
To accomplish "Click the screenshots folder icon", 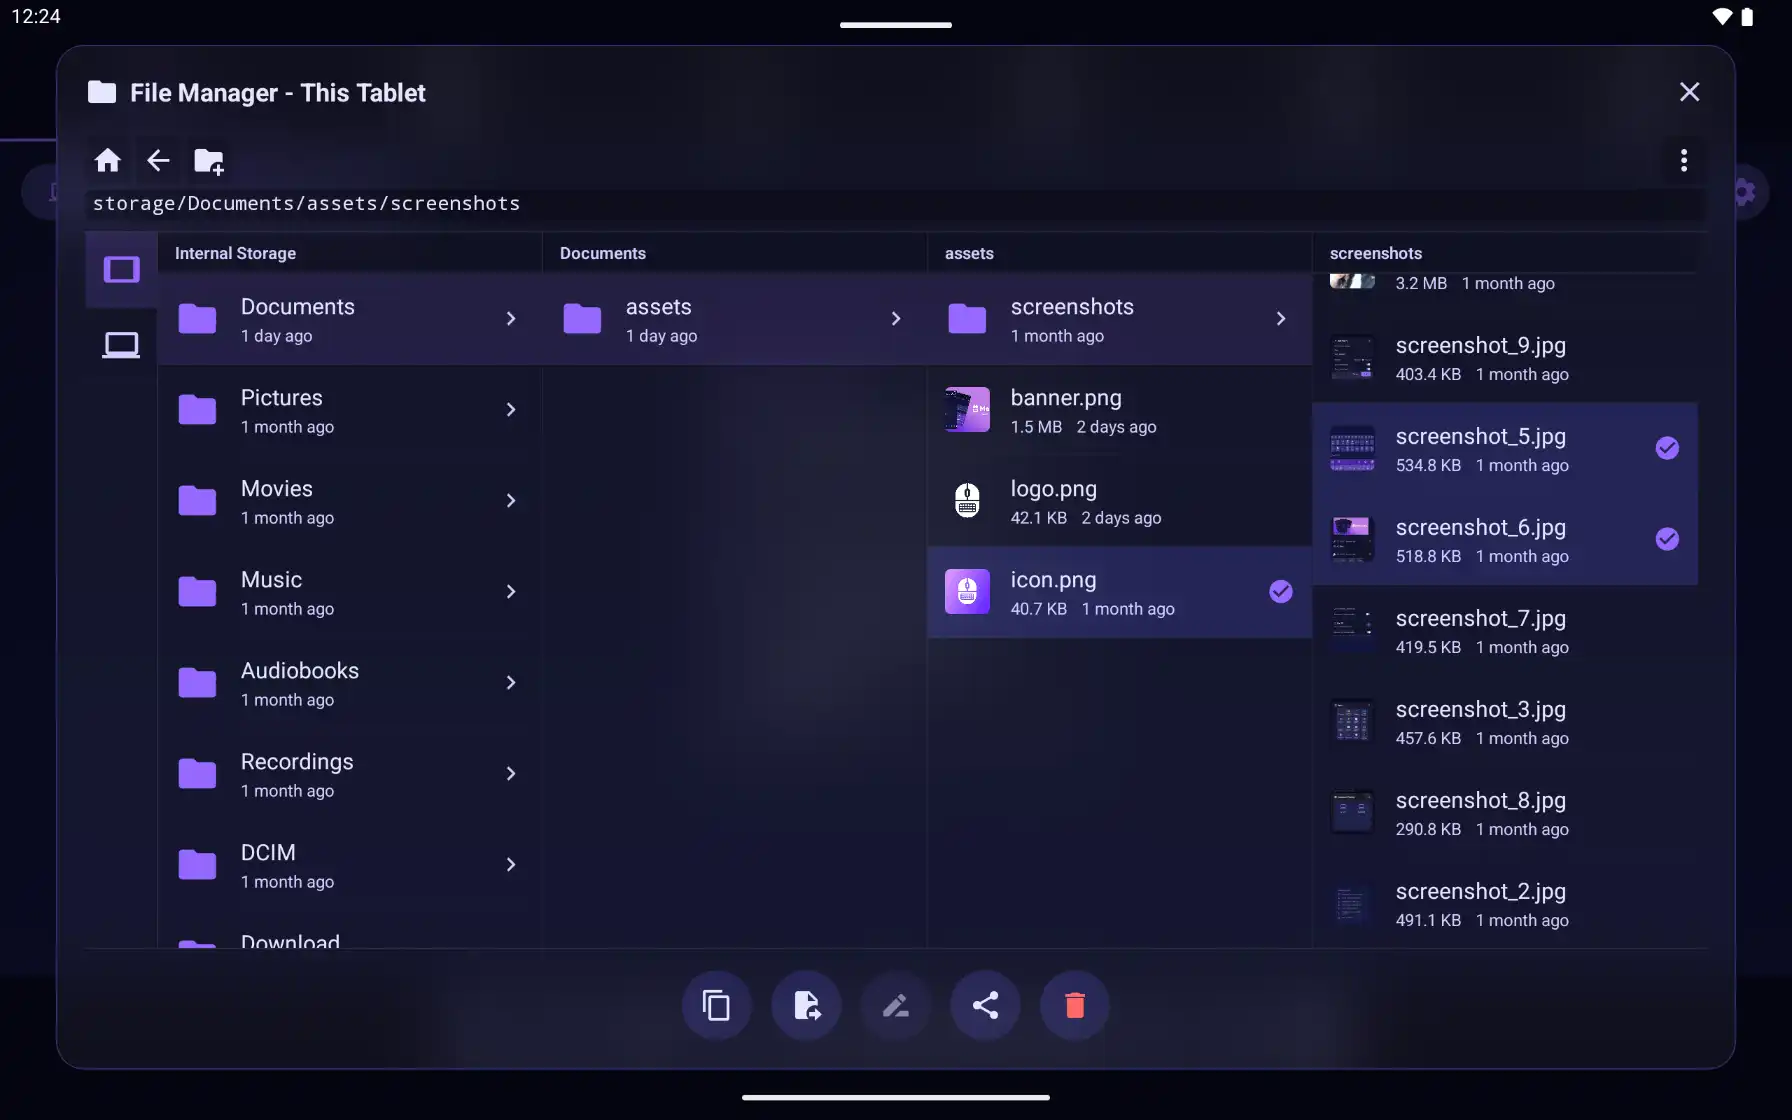I will 967,319.
